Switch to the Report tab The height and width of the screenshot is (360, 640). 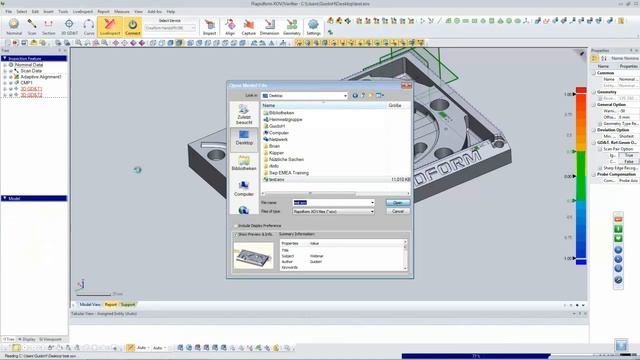click(110, 304)
